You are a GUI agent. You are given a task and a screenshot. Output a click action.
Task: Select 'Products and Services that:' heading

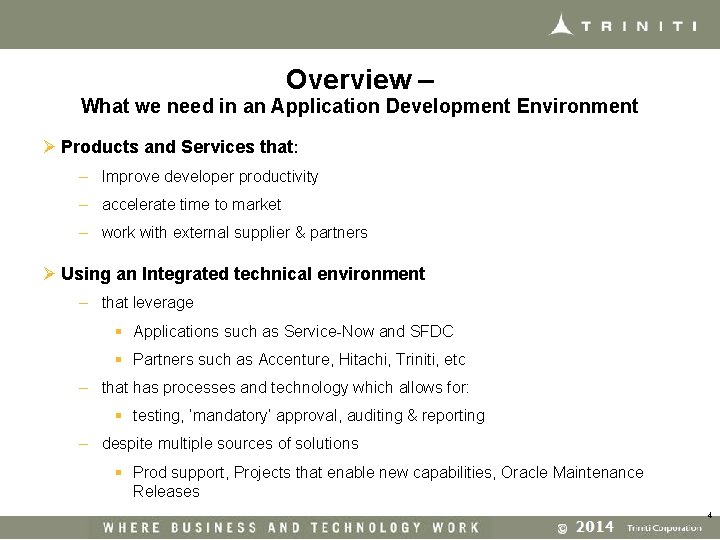(180, 147)
